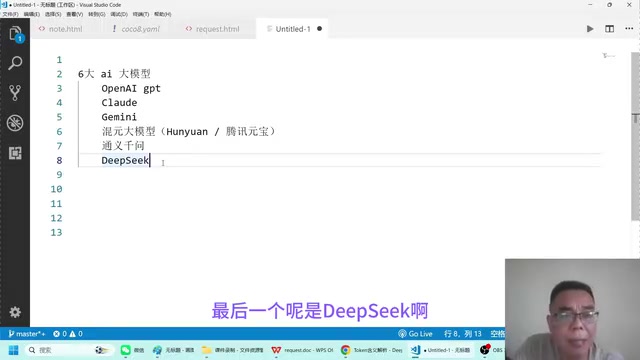Click the VS Code Untitled-1 taskbar item

point(441,350)
